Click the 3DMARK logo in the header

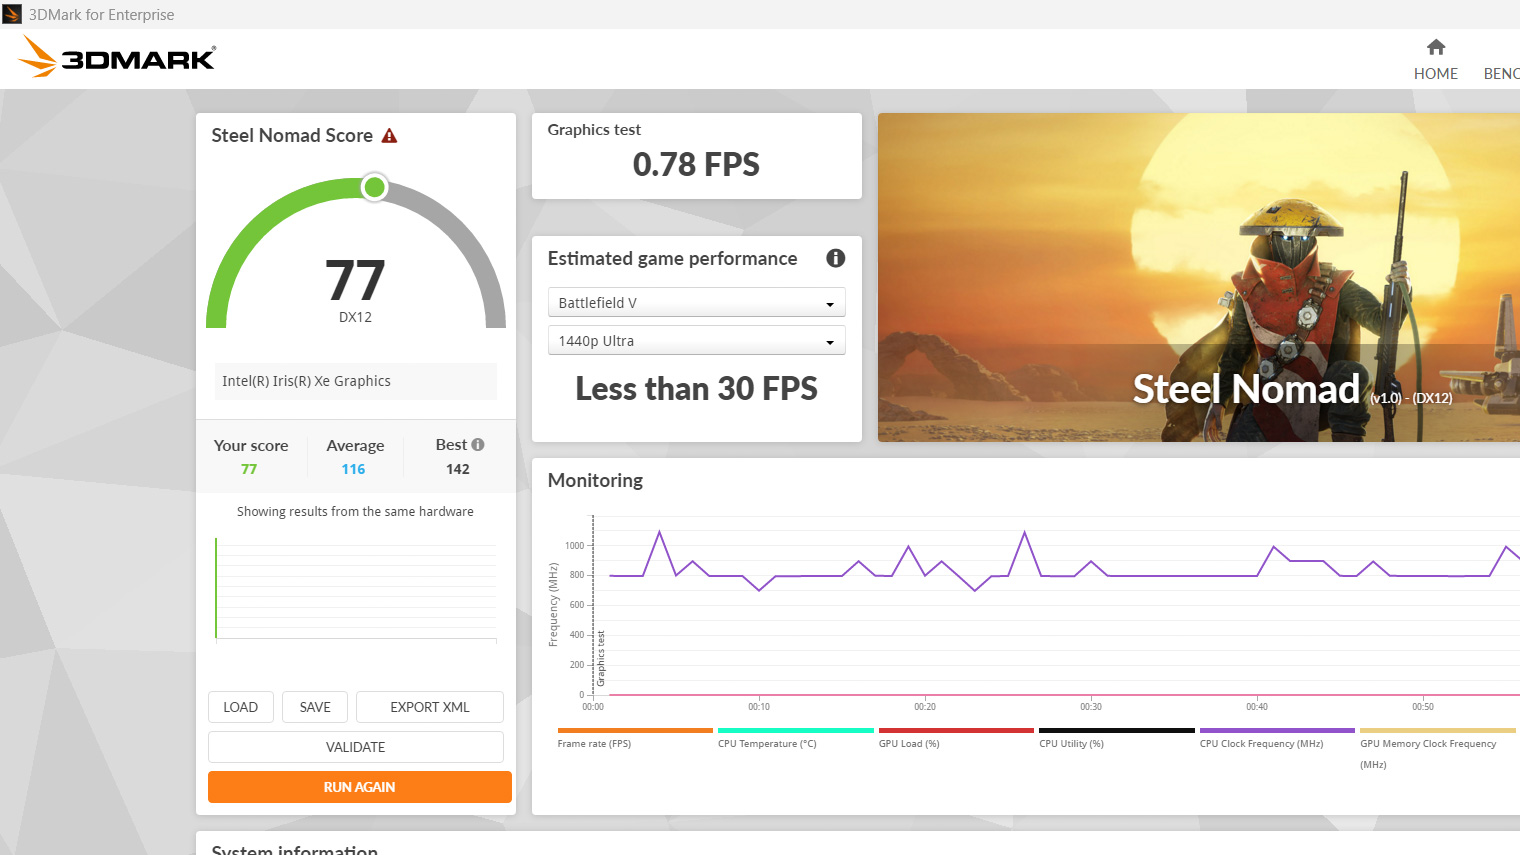pyautogui.click(x=117, y=57)
